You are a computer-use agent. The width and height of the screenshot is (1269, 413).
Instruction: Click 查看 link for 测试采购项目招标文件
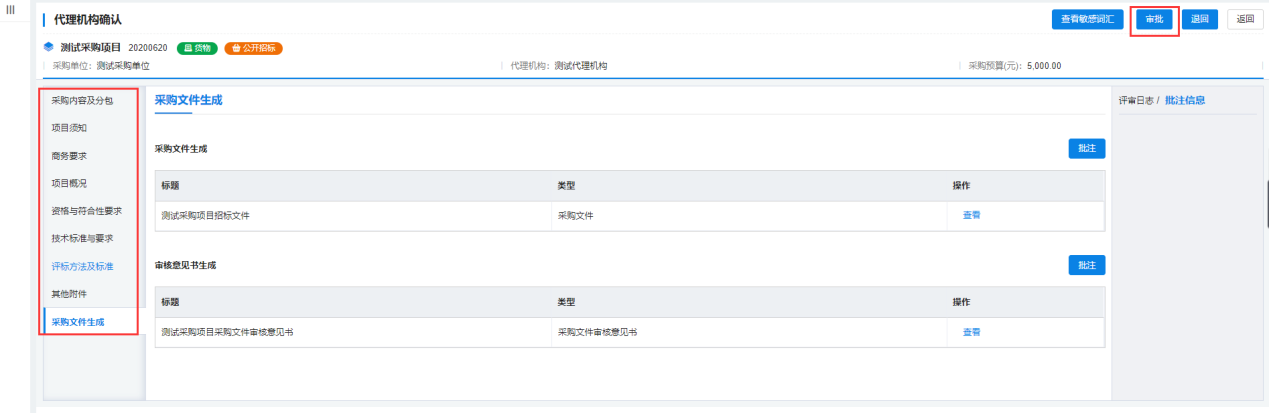(x=971, y=215)
